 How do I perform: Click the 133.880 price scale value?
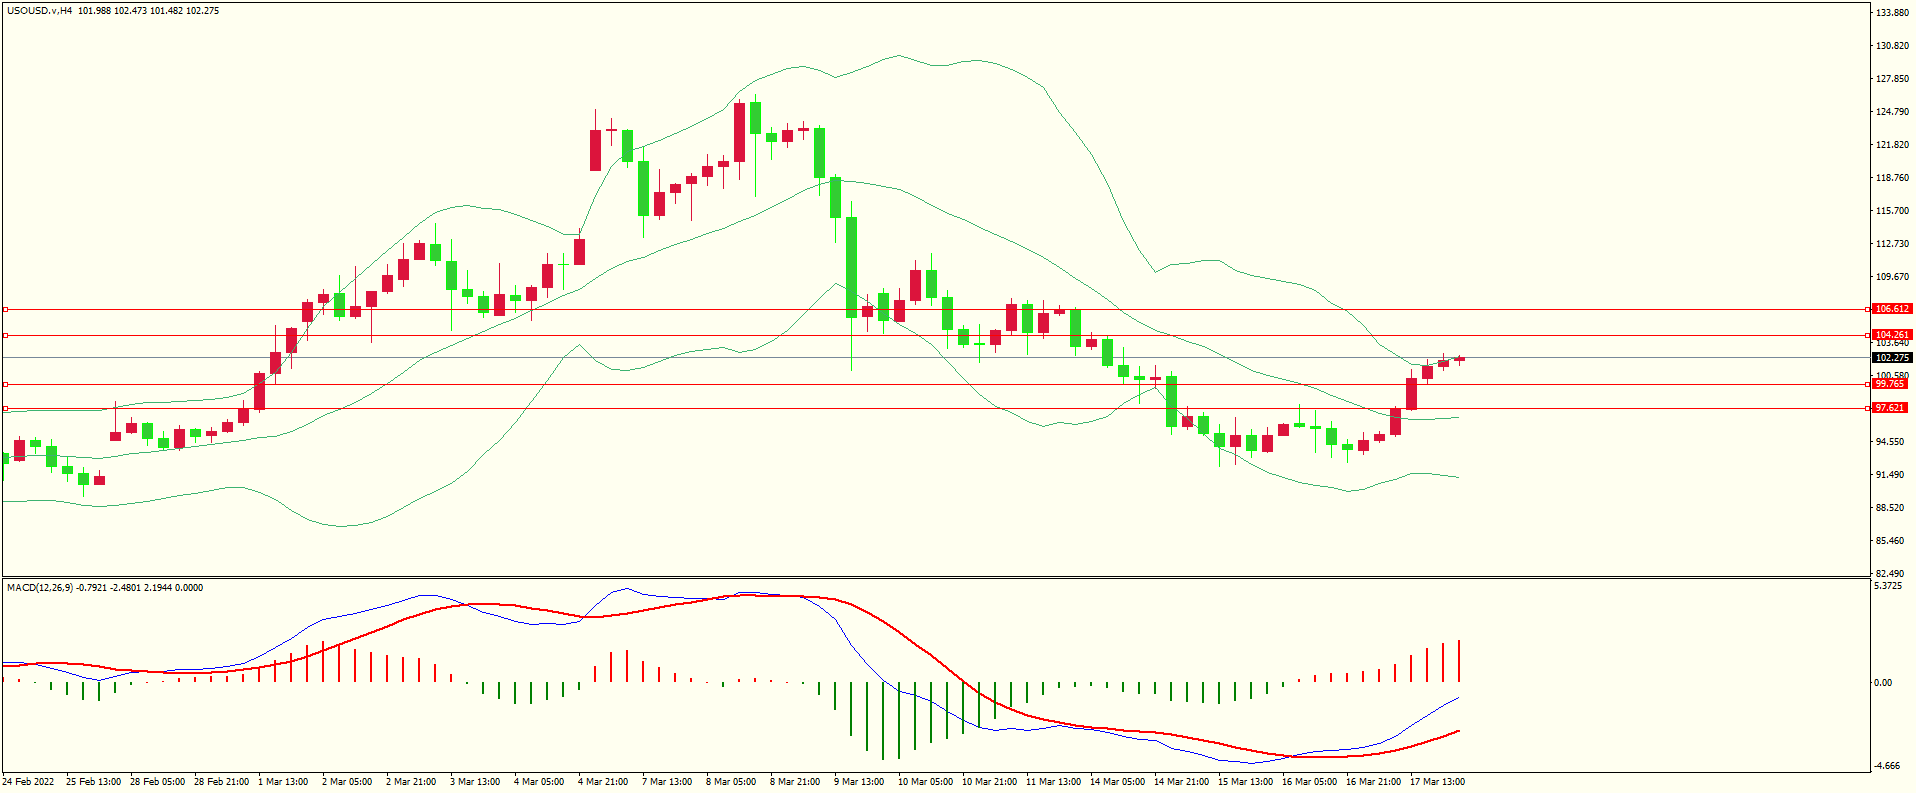[x=1892, y=13]
